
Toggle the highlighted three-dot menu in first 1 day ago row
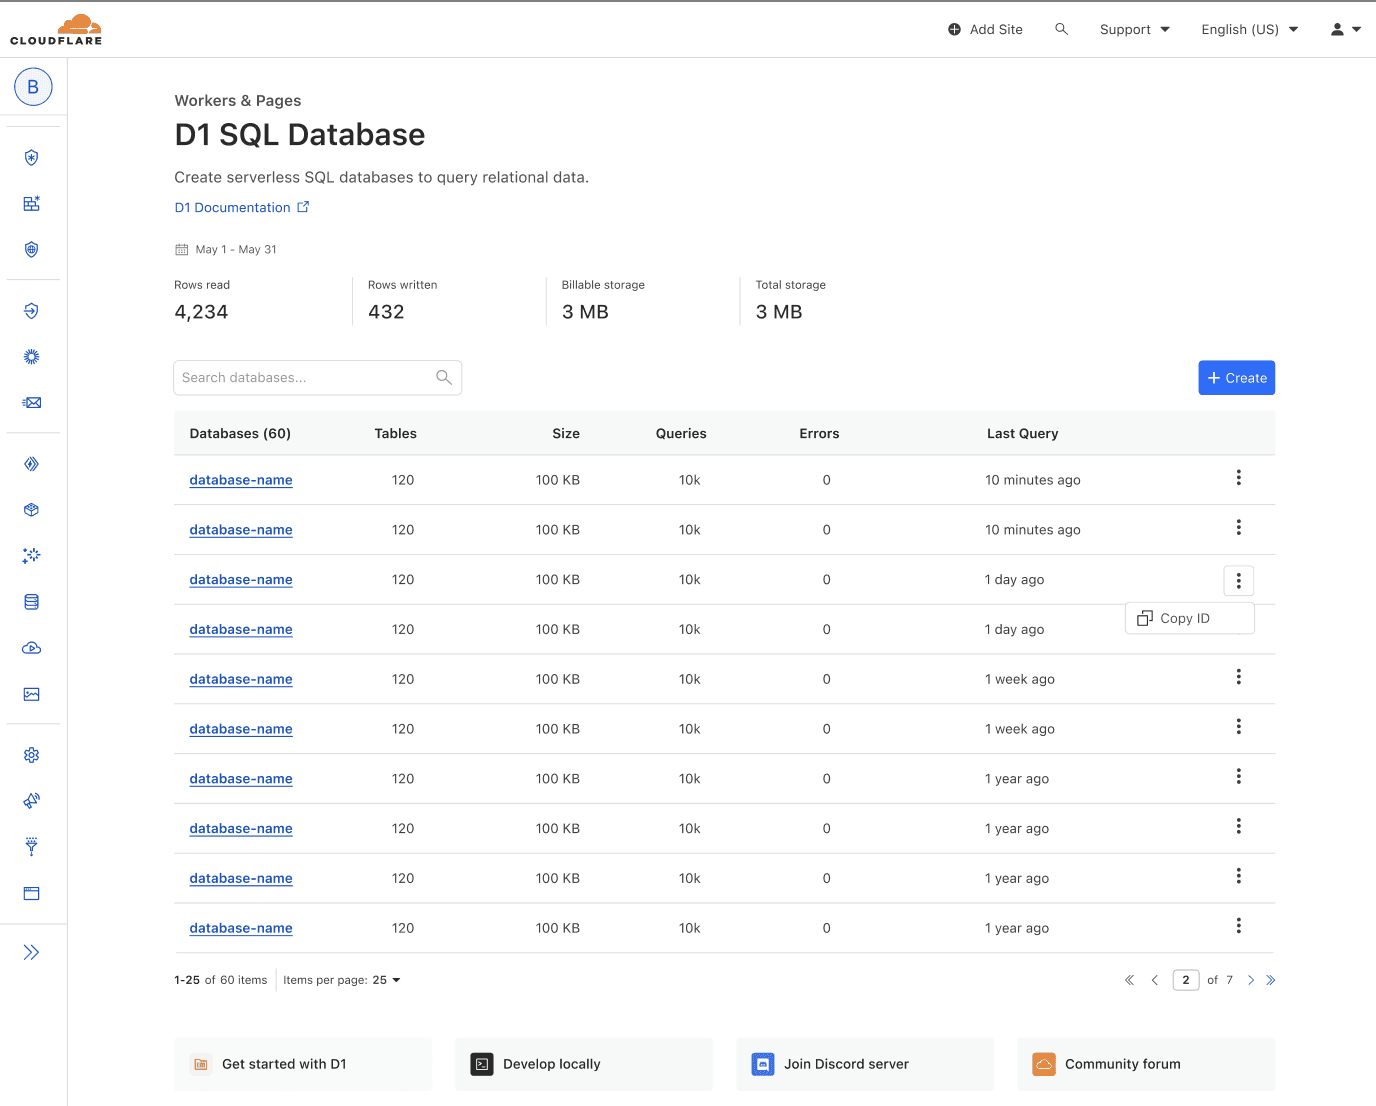click(x=1238, y=580)
